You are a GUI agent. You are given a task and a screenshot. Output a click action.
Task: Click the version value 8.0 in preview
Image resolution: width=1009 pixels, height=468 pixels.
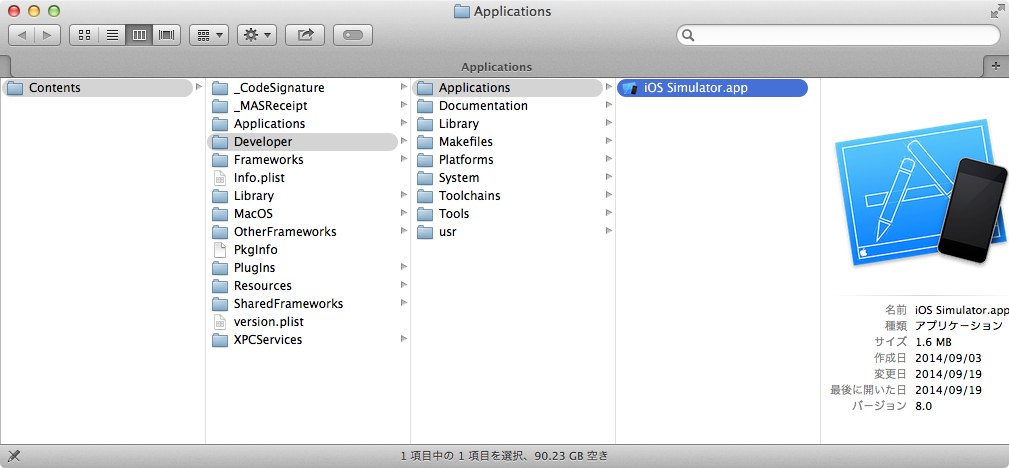pyautogui.click(x=923, y=406)
